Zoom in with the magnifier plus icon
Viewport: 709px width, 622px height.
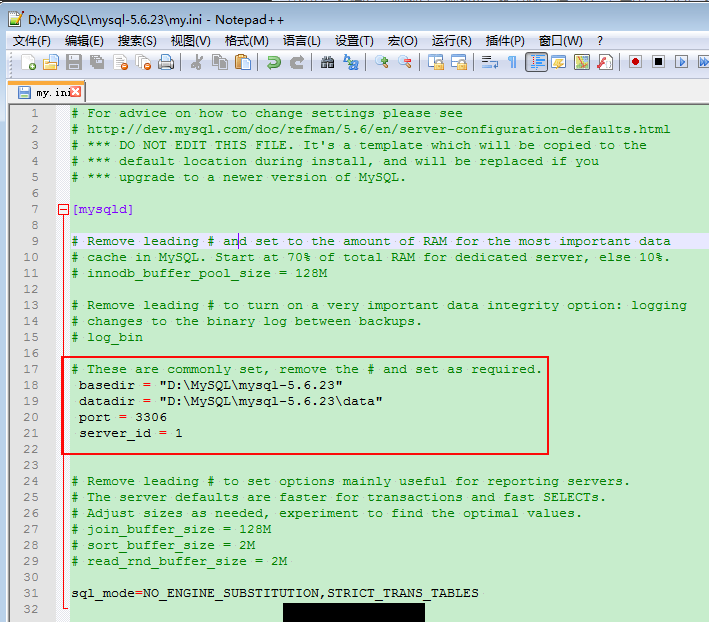[x=382, y=62]
